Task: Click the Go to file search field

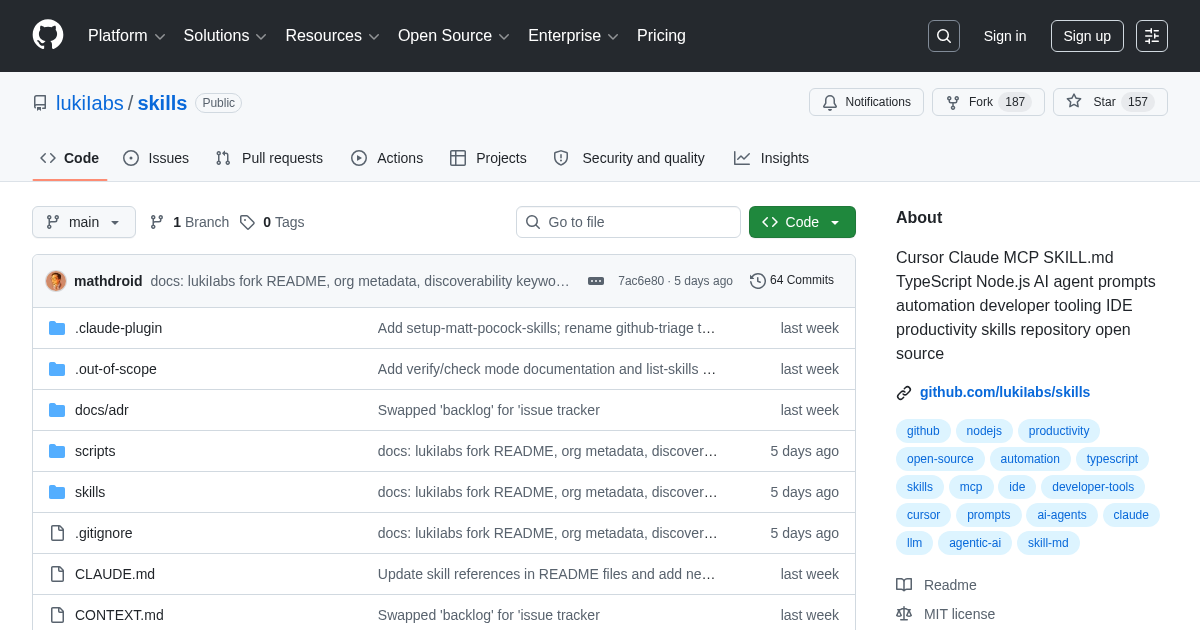Action: [628, 222]
